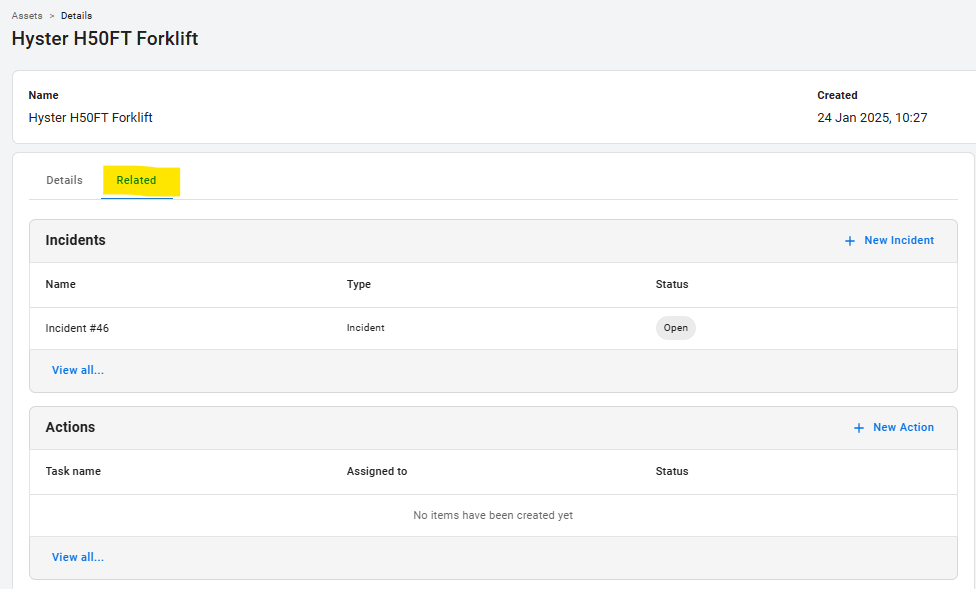Click the Type column header in Incidents
The image size is (976, 589).
click(359, 285)
